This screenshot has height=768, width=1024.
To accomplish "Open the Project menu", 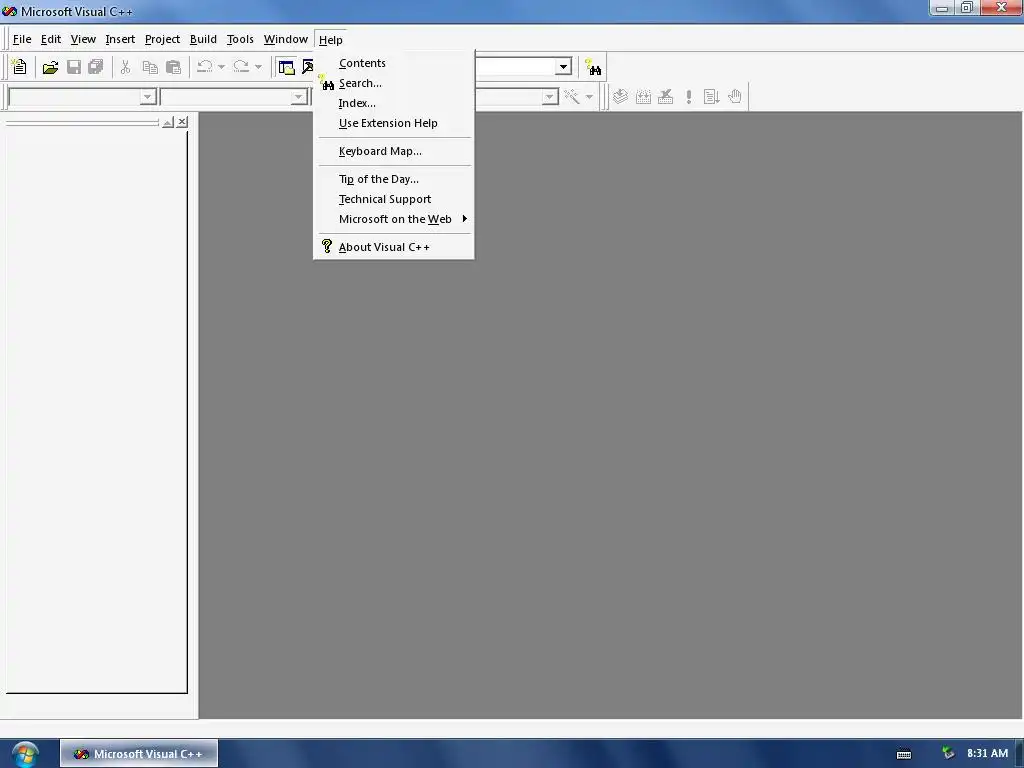I will [162, 39].
